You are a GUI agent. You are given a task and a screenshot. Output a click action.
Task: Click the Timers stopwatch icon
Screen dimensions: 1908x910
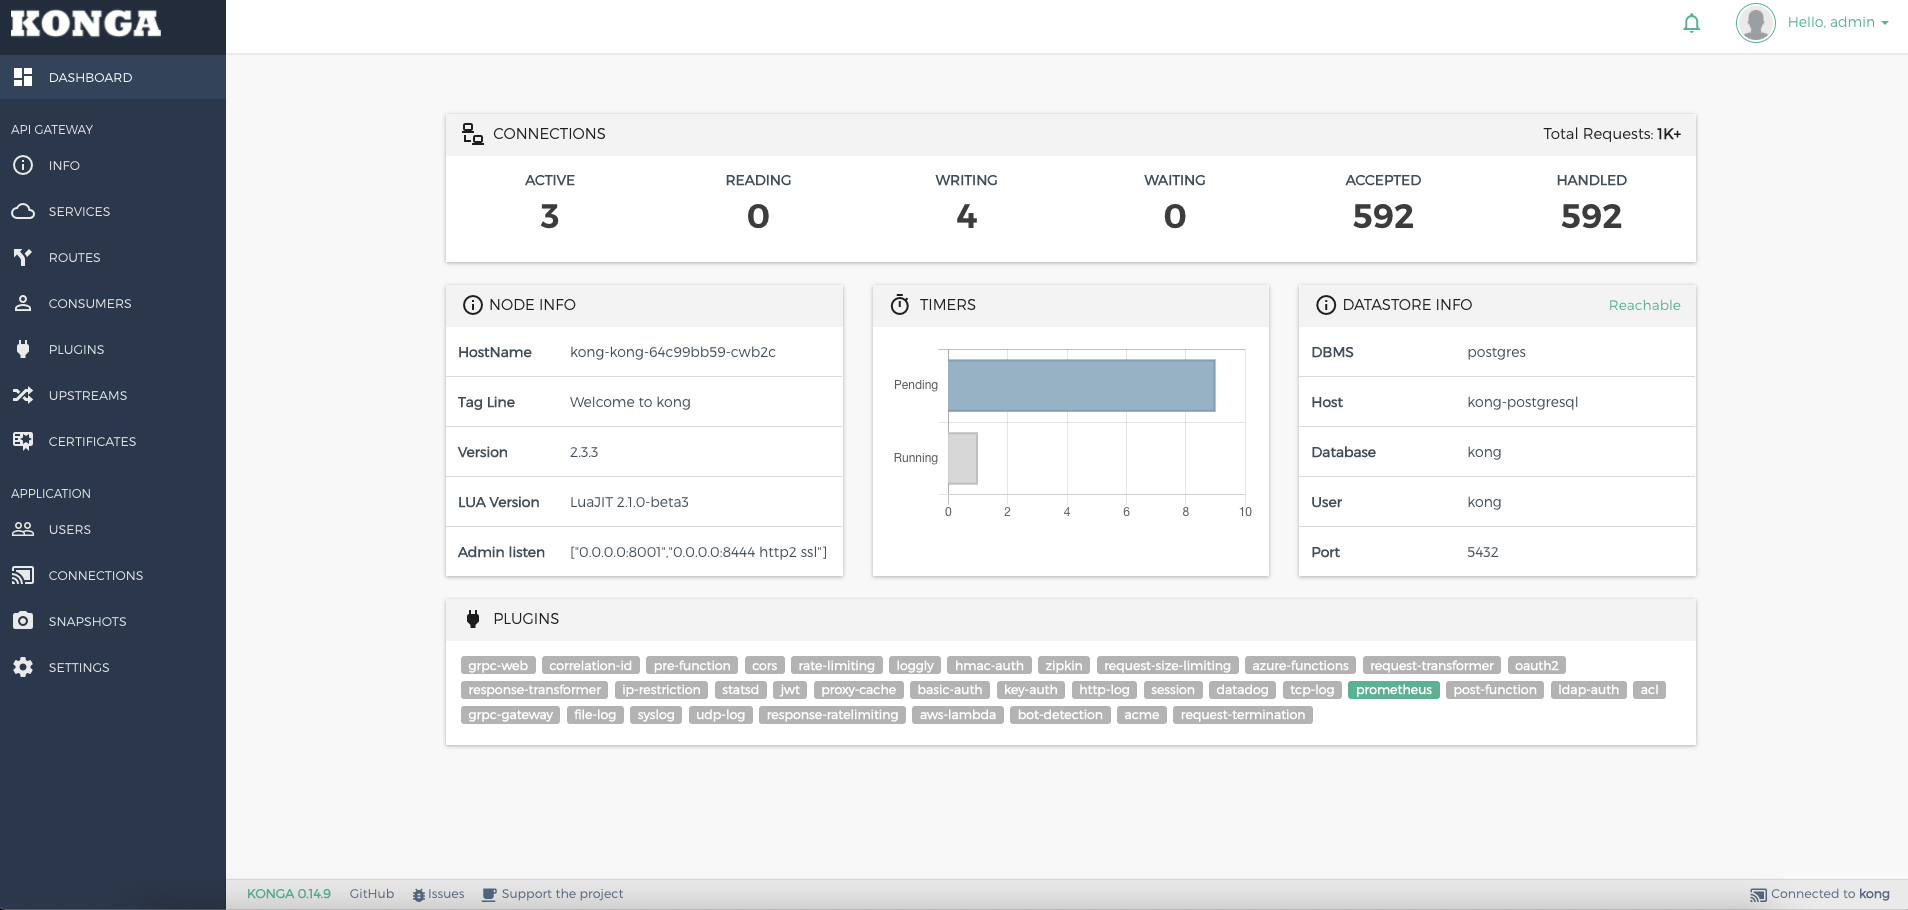coord(900,304)
